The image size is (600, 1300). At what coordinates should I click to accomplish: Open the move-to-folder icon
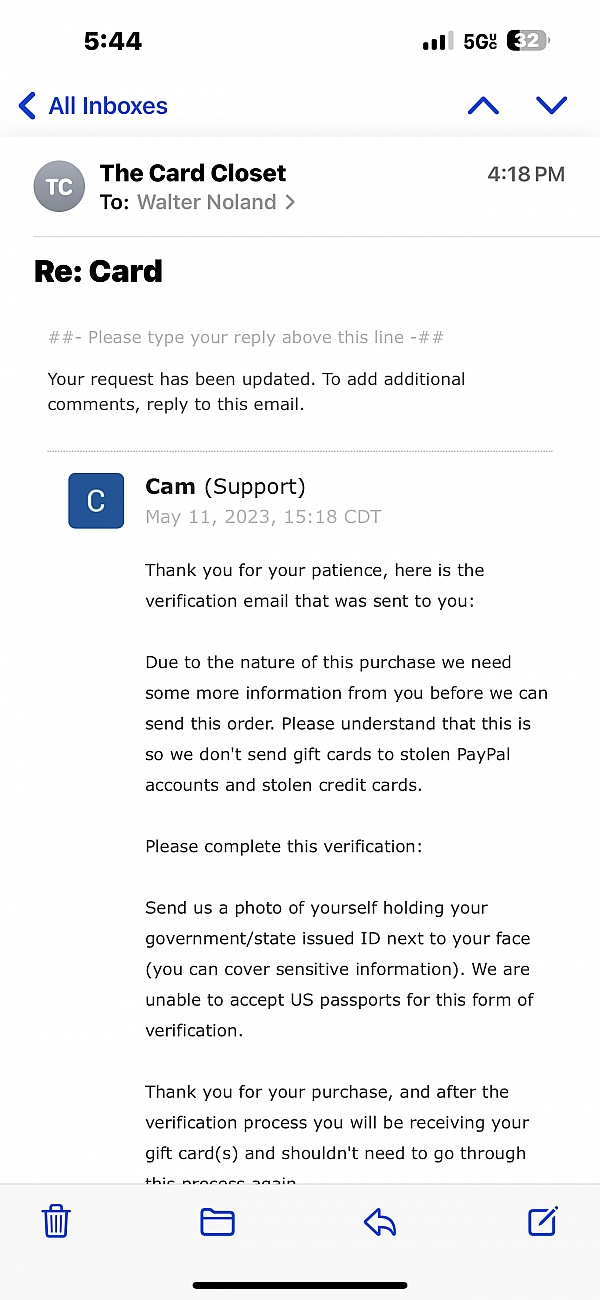point(217,1222)
